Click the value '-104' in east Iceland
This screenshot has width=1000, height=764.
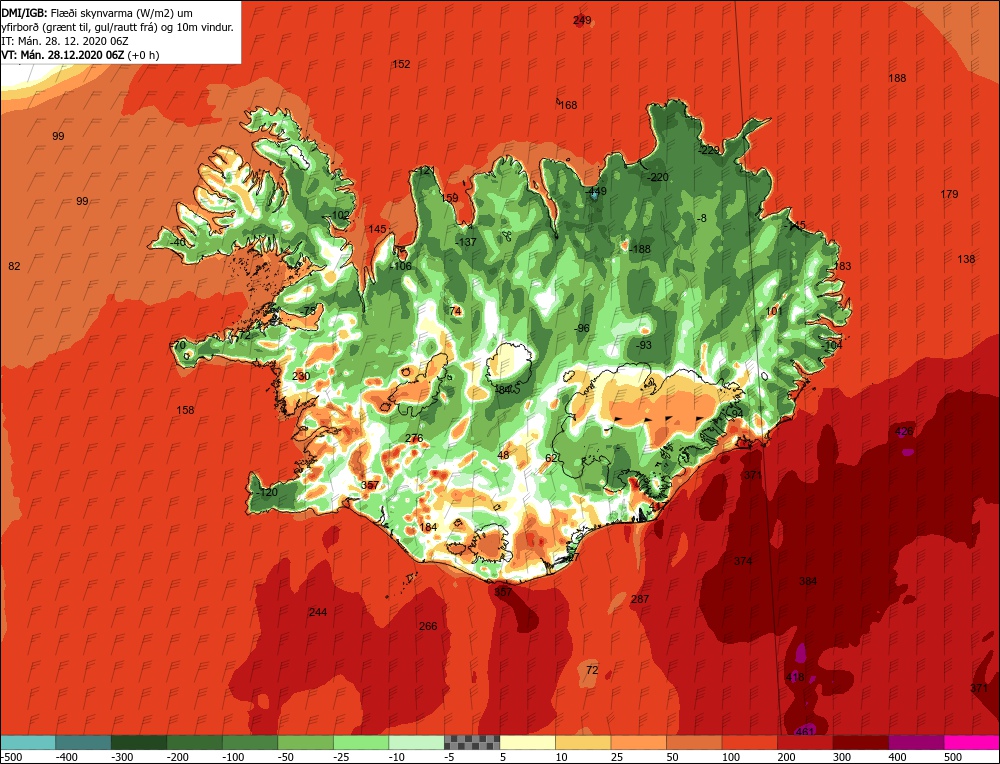[832, 345]
